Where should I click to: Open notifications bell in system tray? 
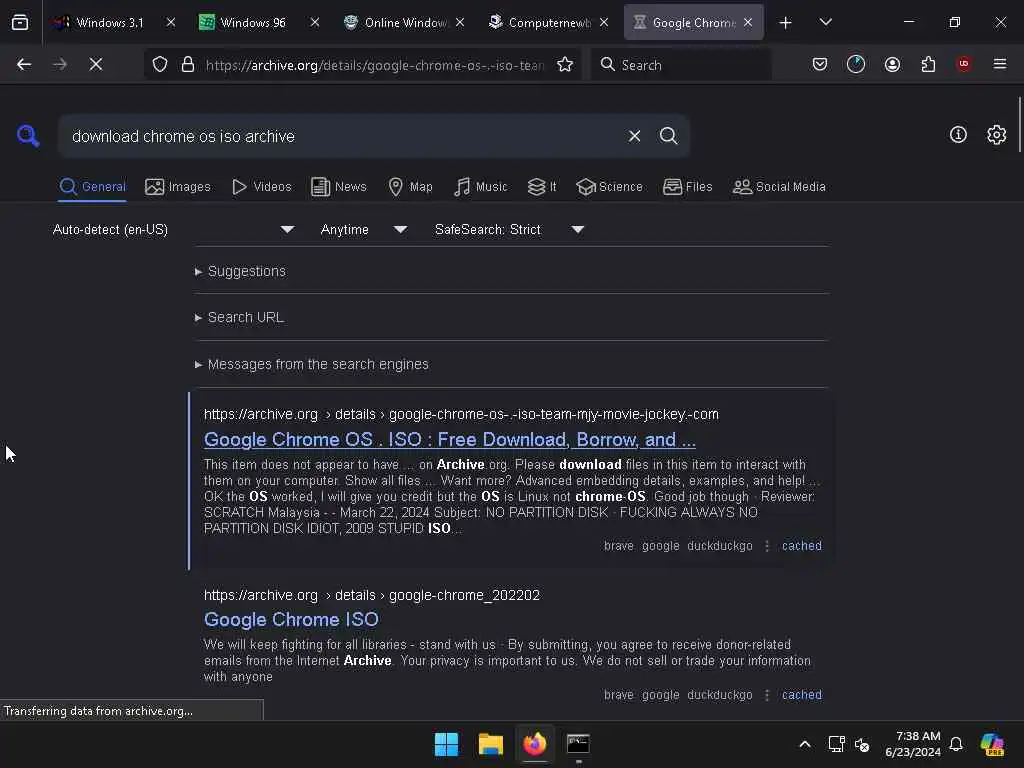956,744
